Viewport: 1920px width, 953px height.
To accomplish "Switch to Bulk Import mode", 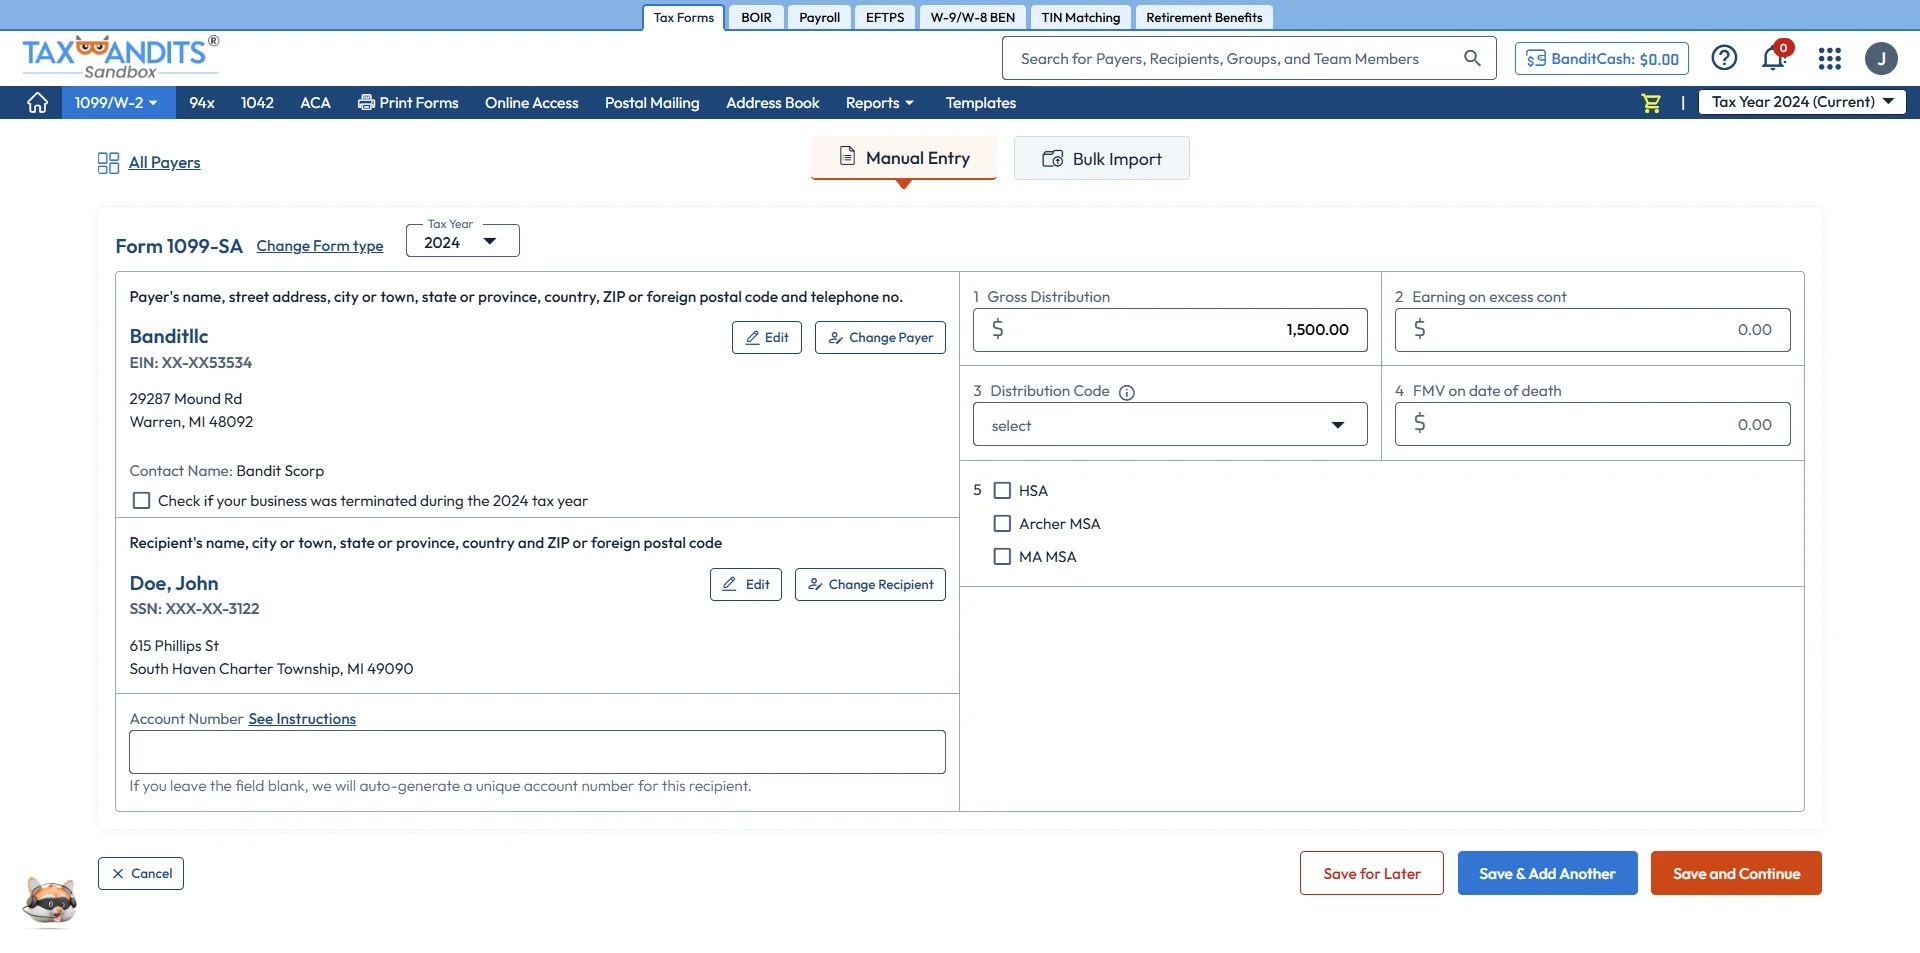I will tap(1101, 158).
